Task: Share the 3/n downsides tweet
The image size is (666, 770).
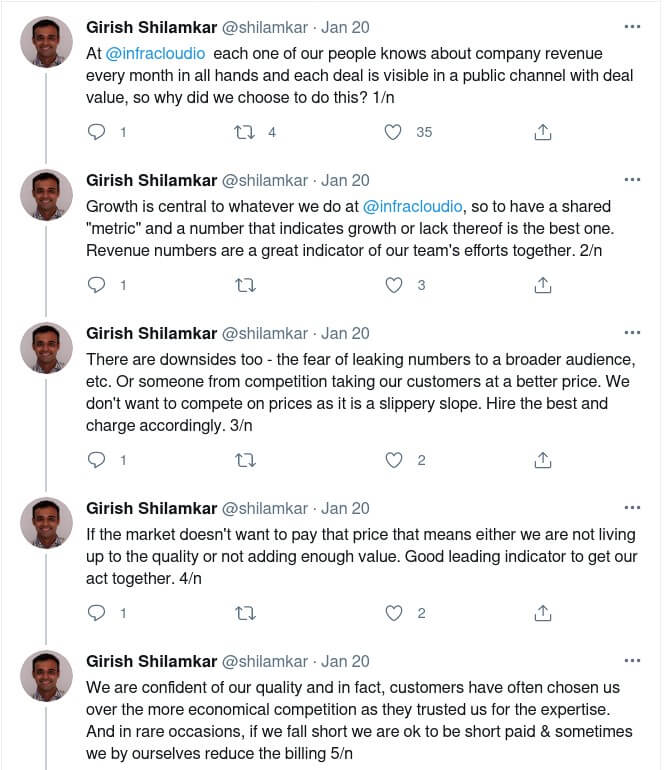Action: click(543, 460)
